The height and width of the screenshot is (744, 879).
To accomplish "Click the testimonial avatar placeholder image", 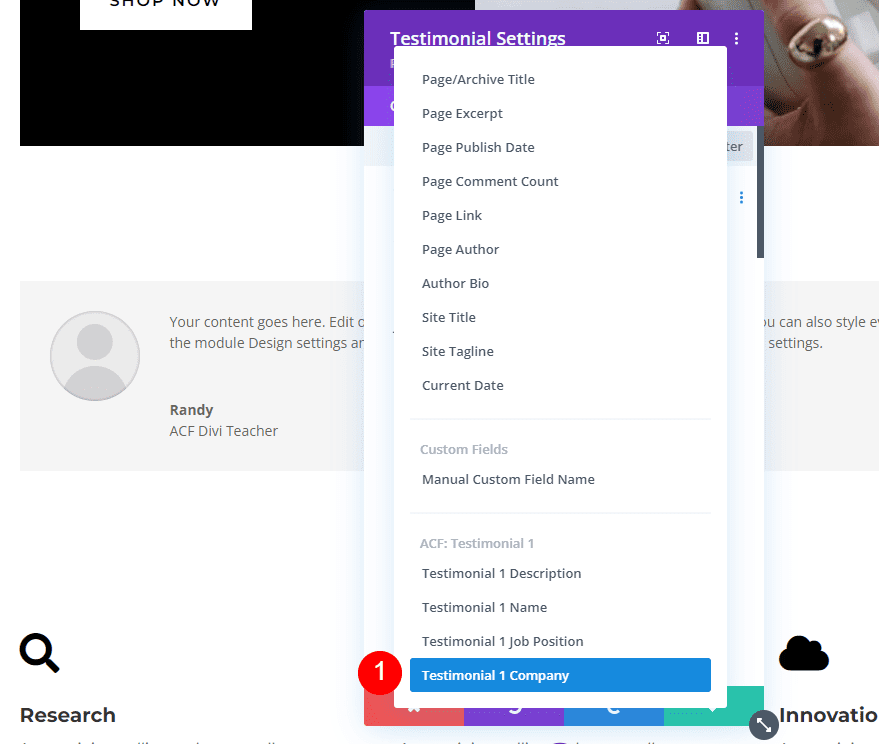I will coord(95,356).
